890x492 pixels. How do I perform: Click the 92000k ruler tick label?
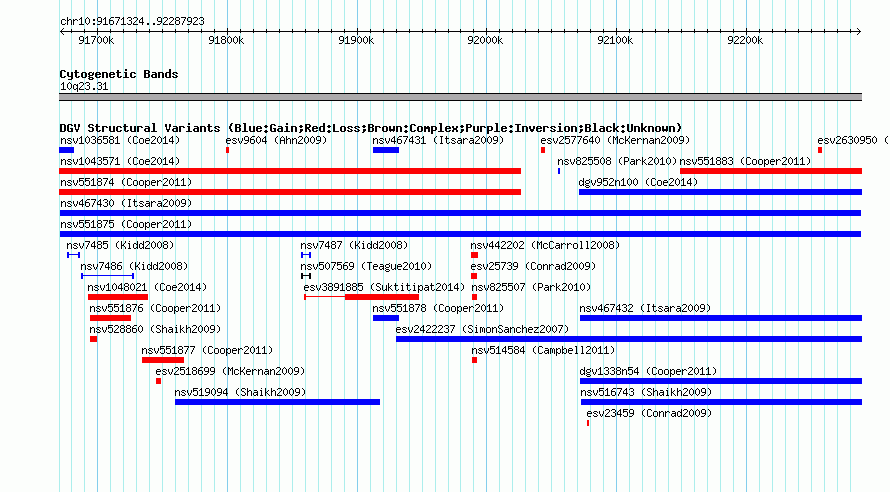coord(485,40)
